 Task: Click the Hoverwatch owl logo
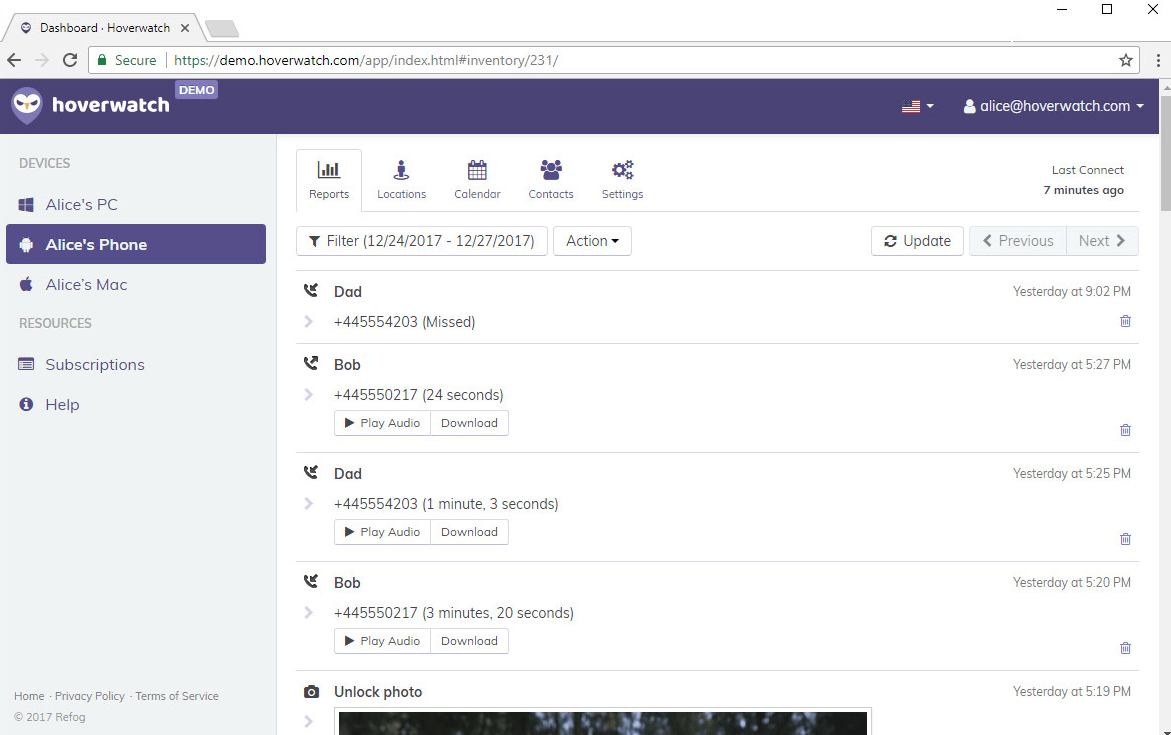[27, 105]
